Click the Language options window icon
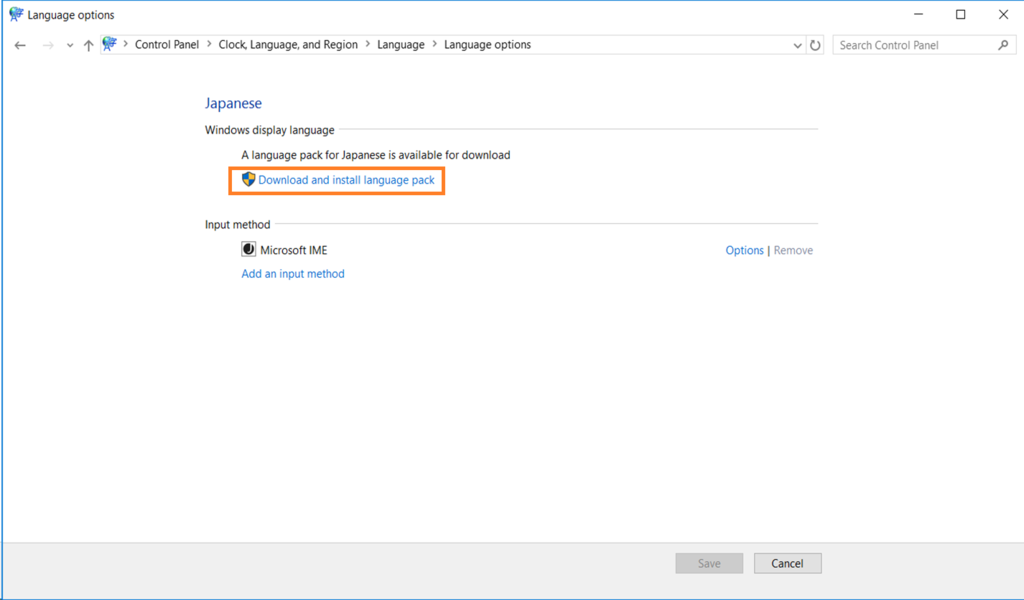The height and width of the screenshot is (600, 1024). (x=16, y=14)
